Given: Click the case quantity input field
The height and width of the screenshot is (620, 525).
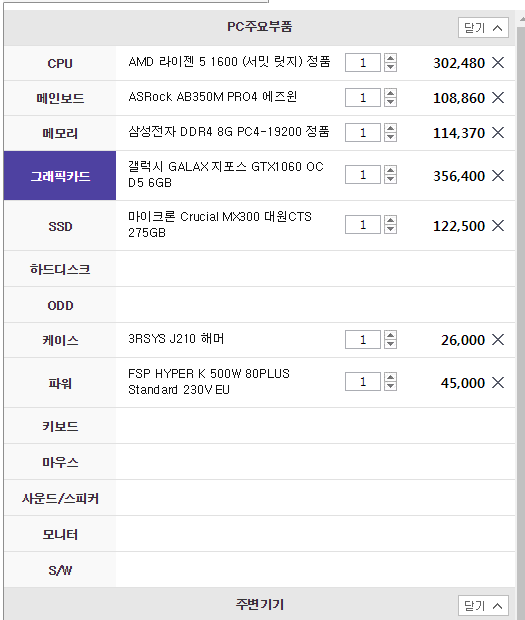Looking at the screenshot, I should point(363,340).
